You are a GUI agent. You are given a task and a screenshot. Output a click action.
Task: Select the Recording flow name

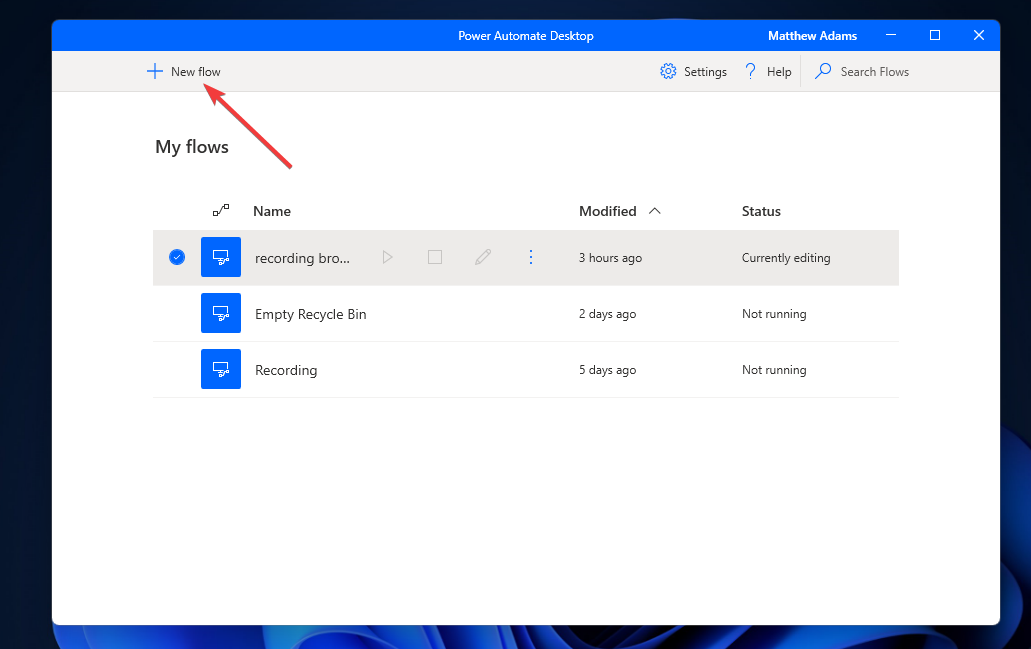pyautogui.click(x=286, y=370)
